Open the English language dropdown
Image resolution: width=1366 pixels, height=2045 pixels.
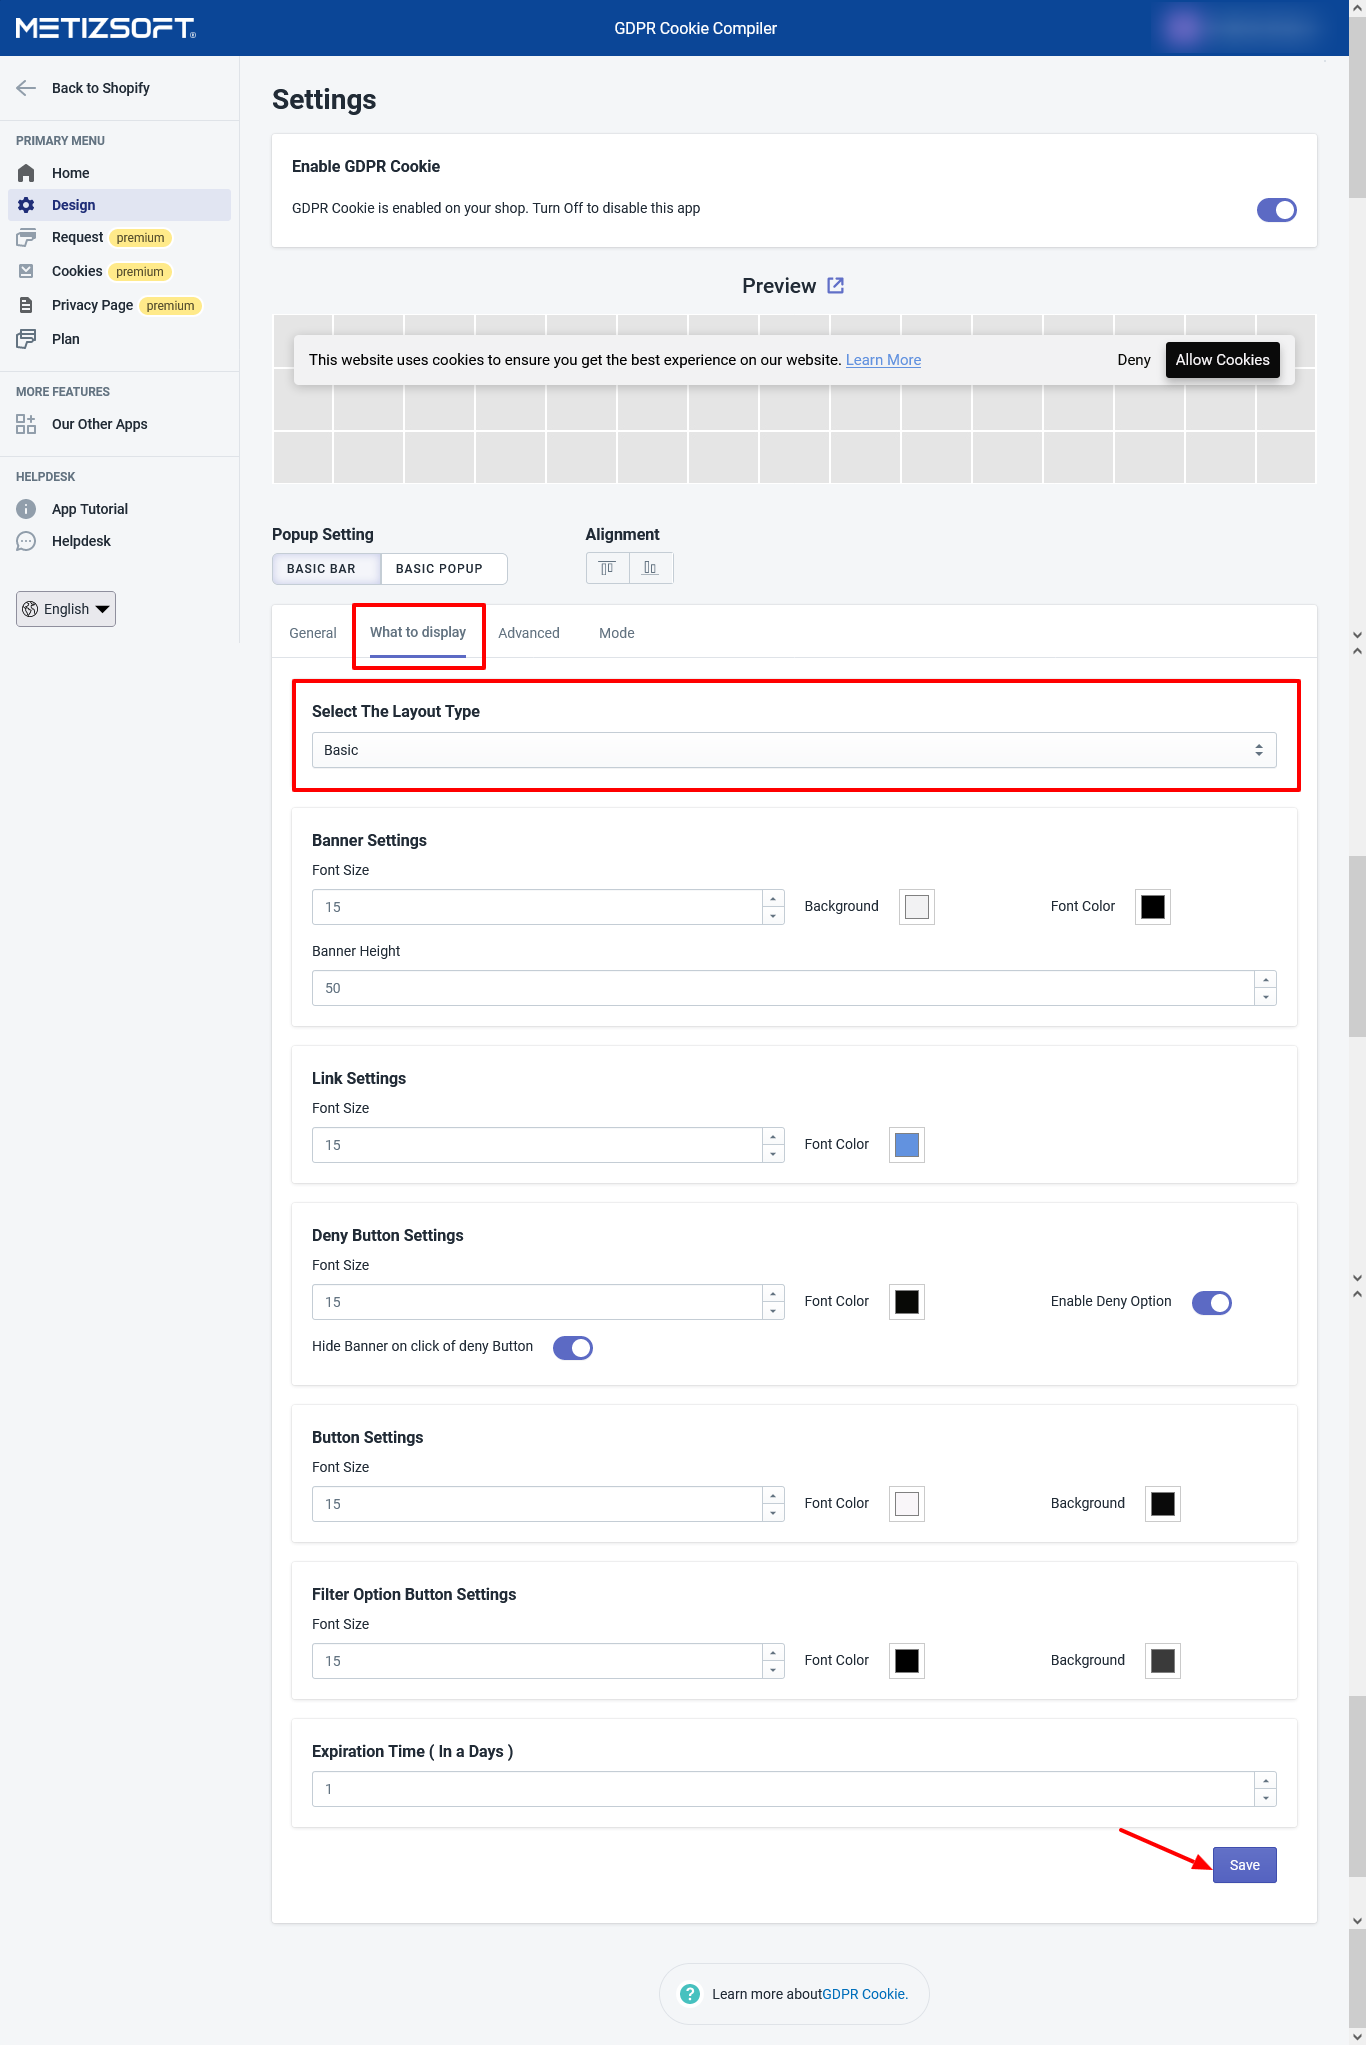coord(66,609)
